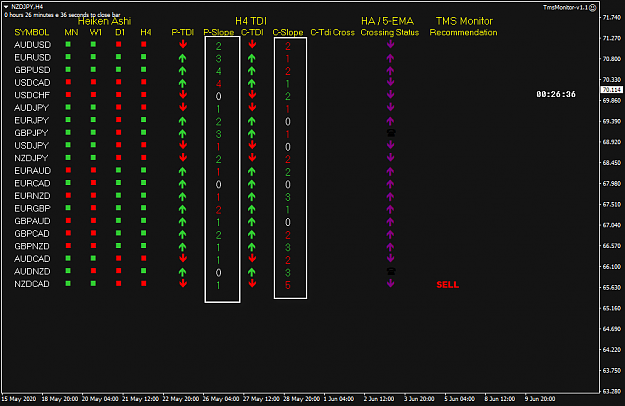Image resolution: width=625 pixels, height=406 pixels.
Task: Click the EURJPY purple up crossing arrow
Action: [x=390, y=121]
